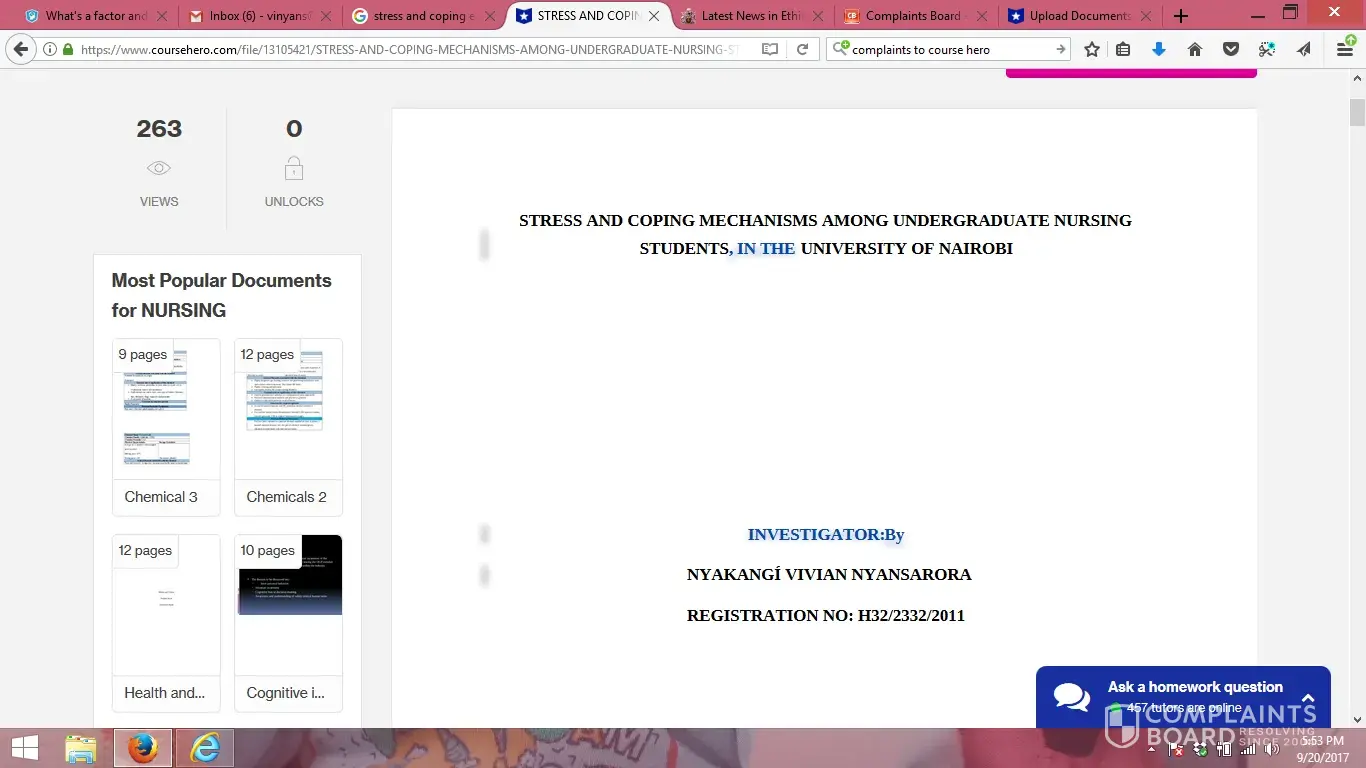Bookmark this page with the star icon
Image resolution: width=1366 pixels, height=768 pixels.
click(x=1092, y=50)
